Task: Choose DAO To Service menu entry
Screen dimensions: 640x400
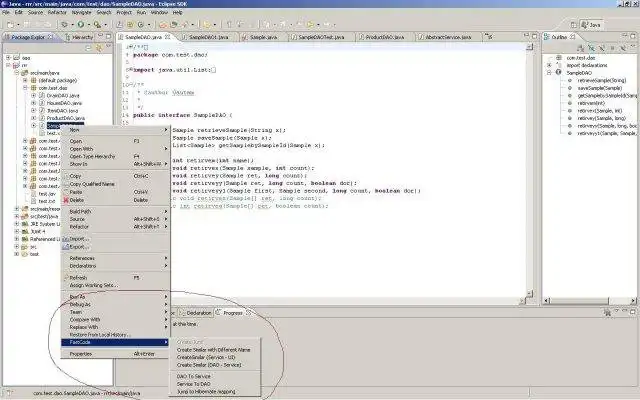Action: [x=194, y=376]
